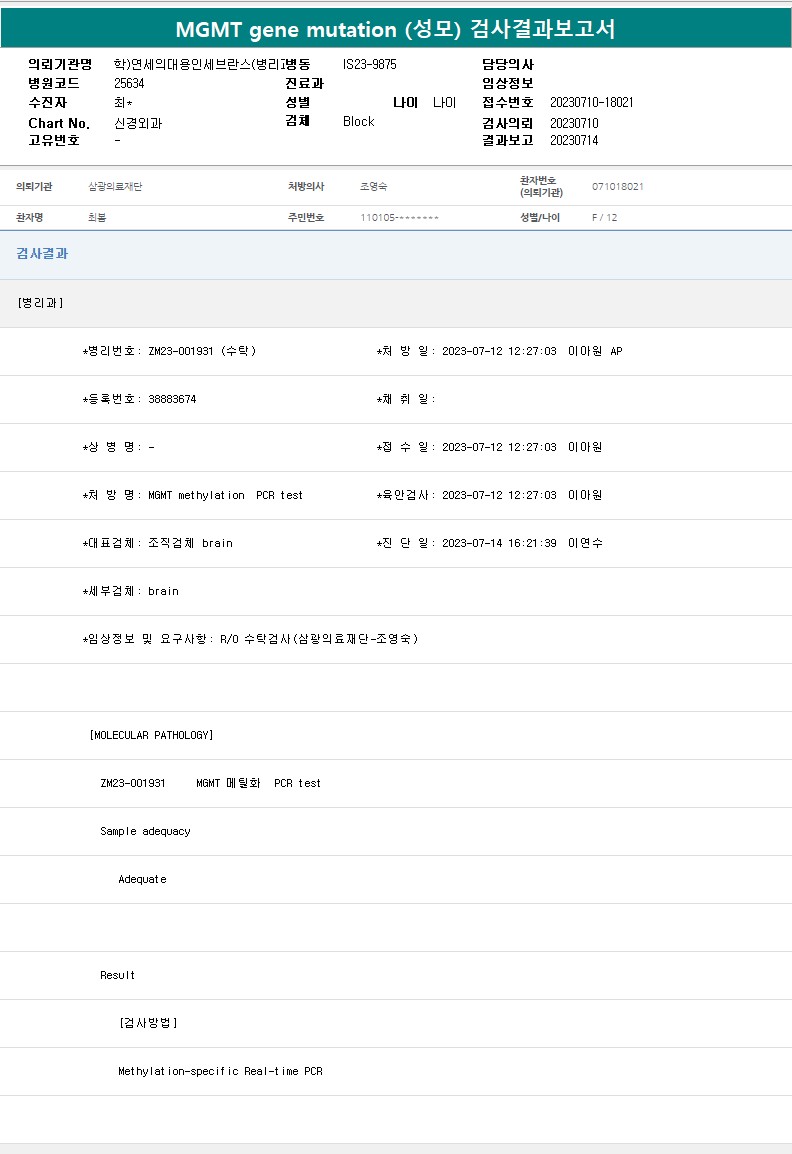Select the Result heading
The height and width of the screenshot is (1154, 792).
[118, 975]
